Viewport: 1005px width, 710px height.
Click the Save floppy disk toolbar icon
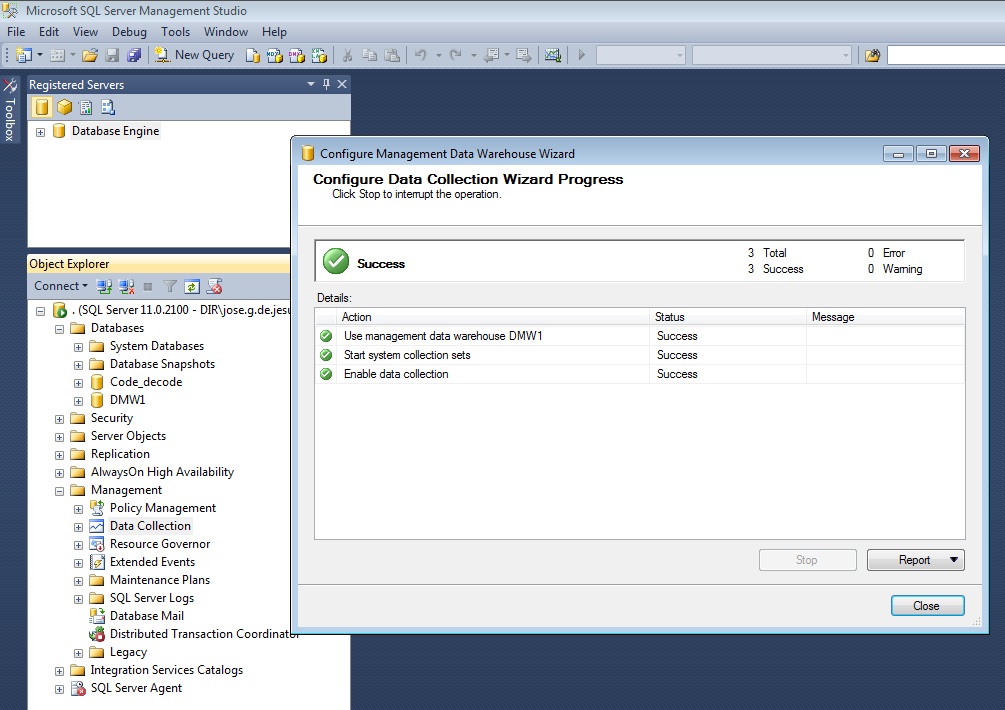pos(112,55)
